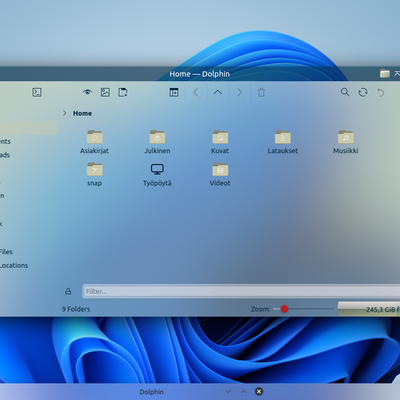Open the terminal panel icon in toolbar
This screenshot has height=400, width=400.
pos(37,92)
